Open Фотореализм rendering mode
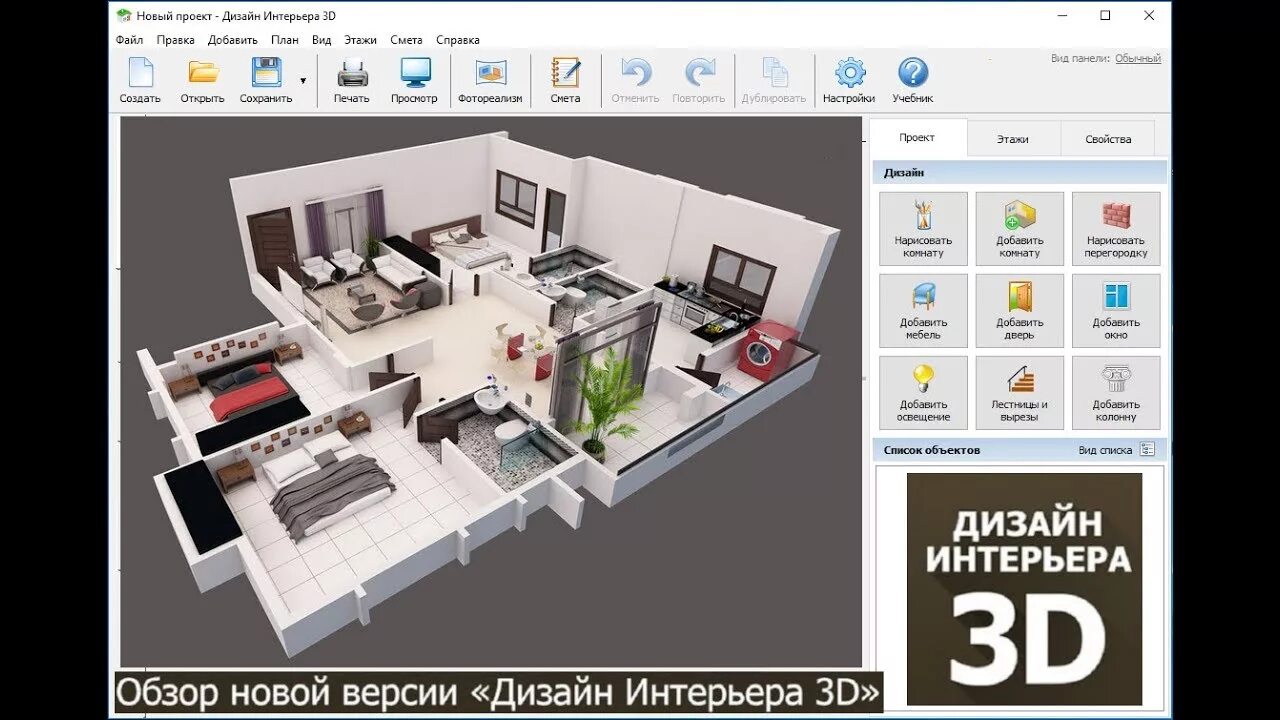 pyautogui.click(x=490, y=80)
